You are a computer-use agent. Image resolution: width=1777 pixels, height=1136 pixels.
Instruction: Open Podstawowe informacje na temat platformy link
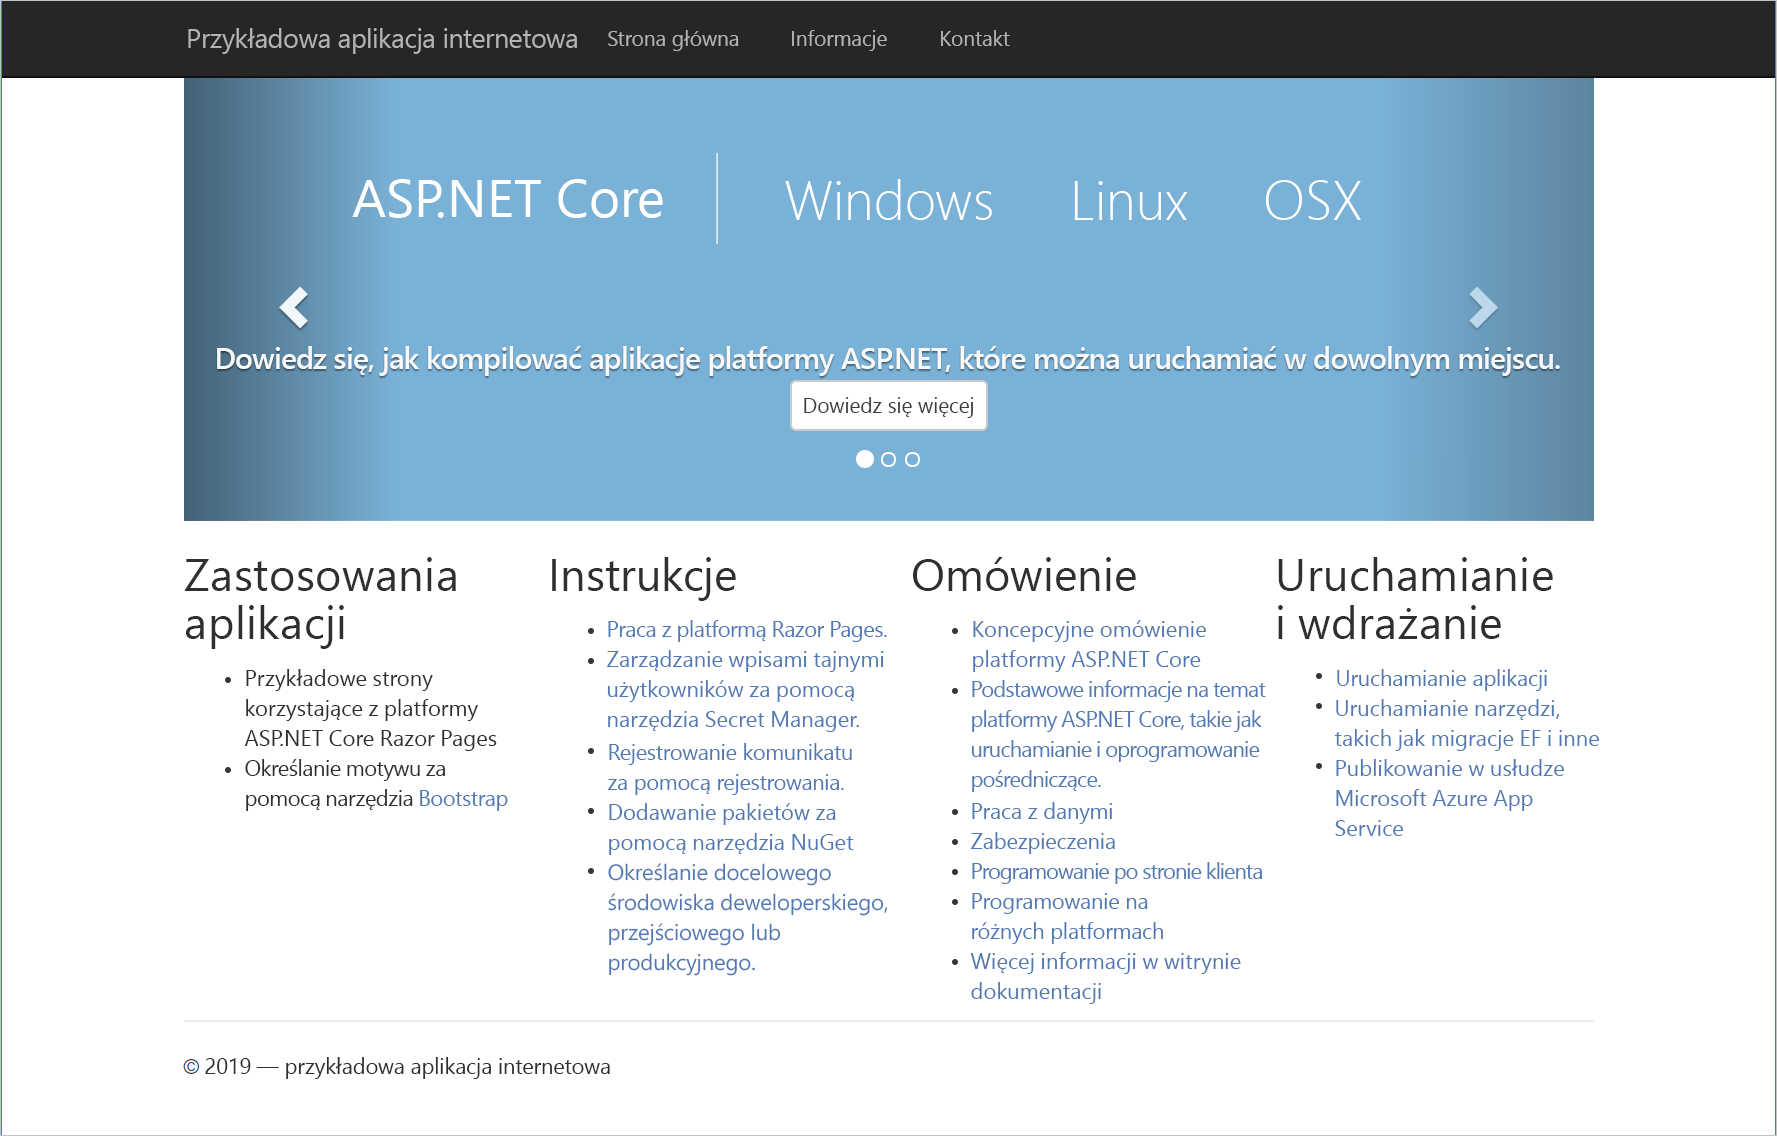coord(1118,735)
